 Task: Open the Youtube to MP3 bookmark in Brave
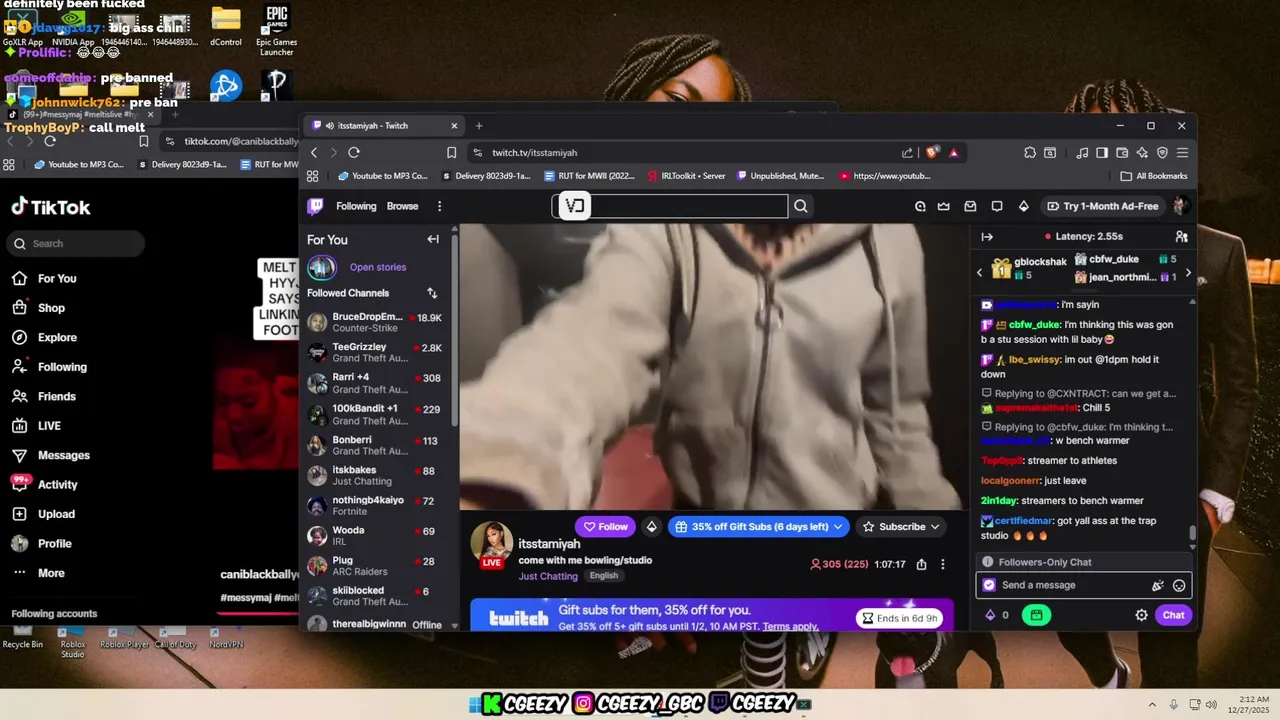click(x=383, y=176)
